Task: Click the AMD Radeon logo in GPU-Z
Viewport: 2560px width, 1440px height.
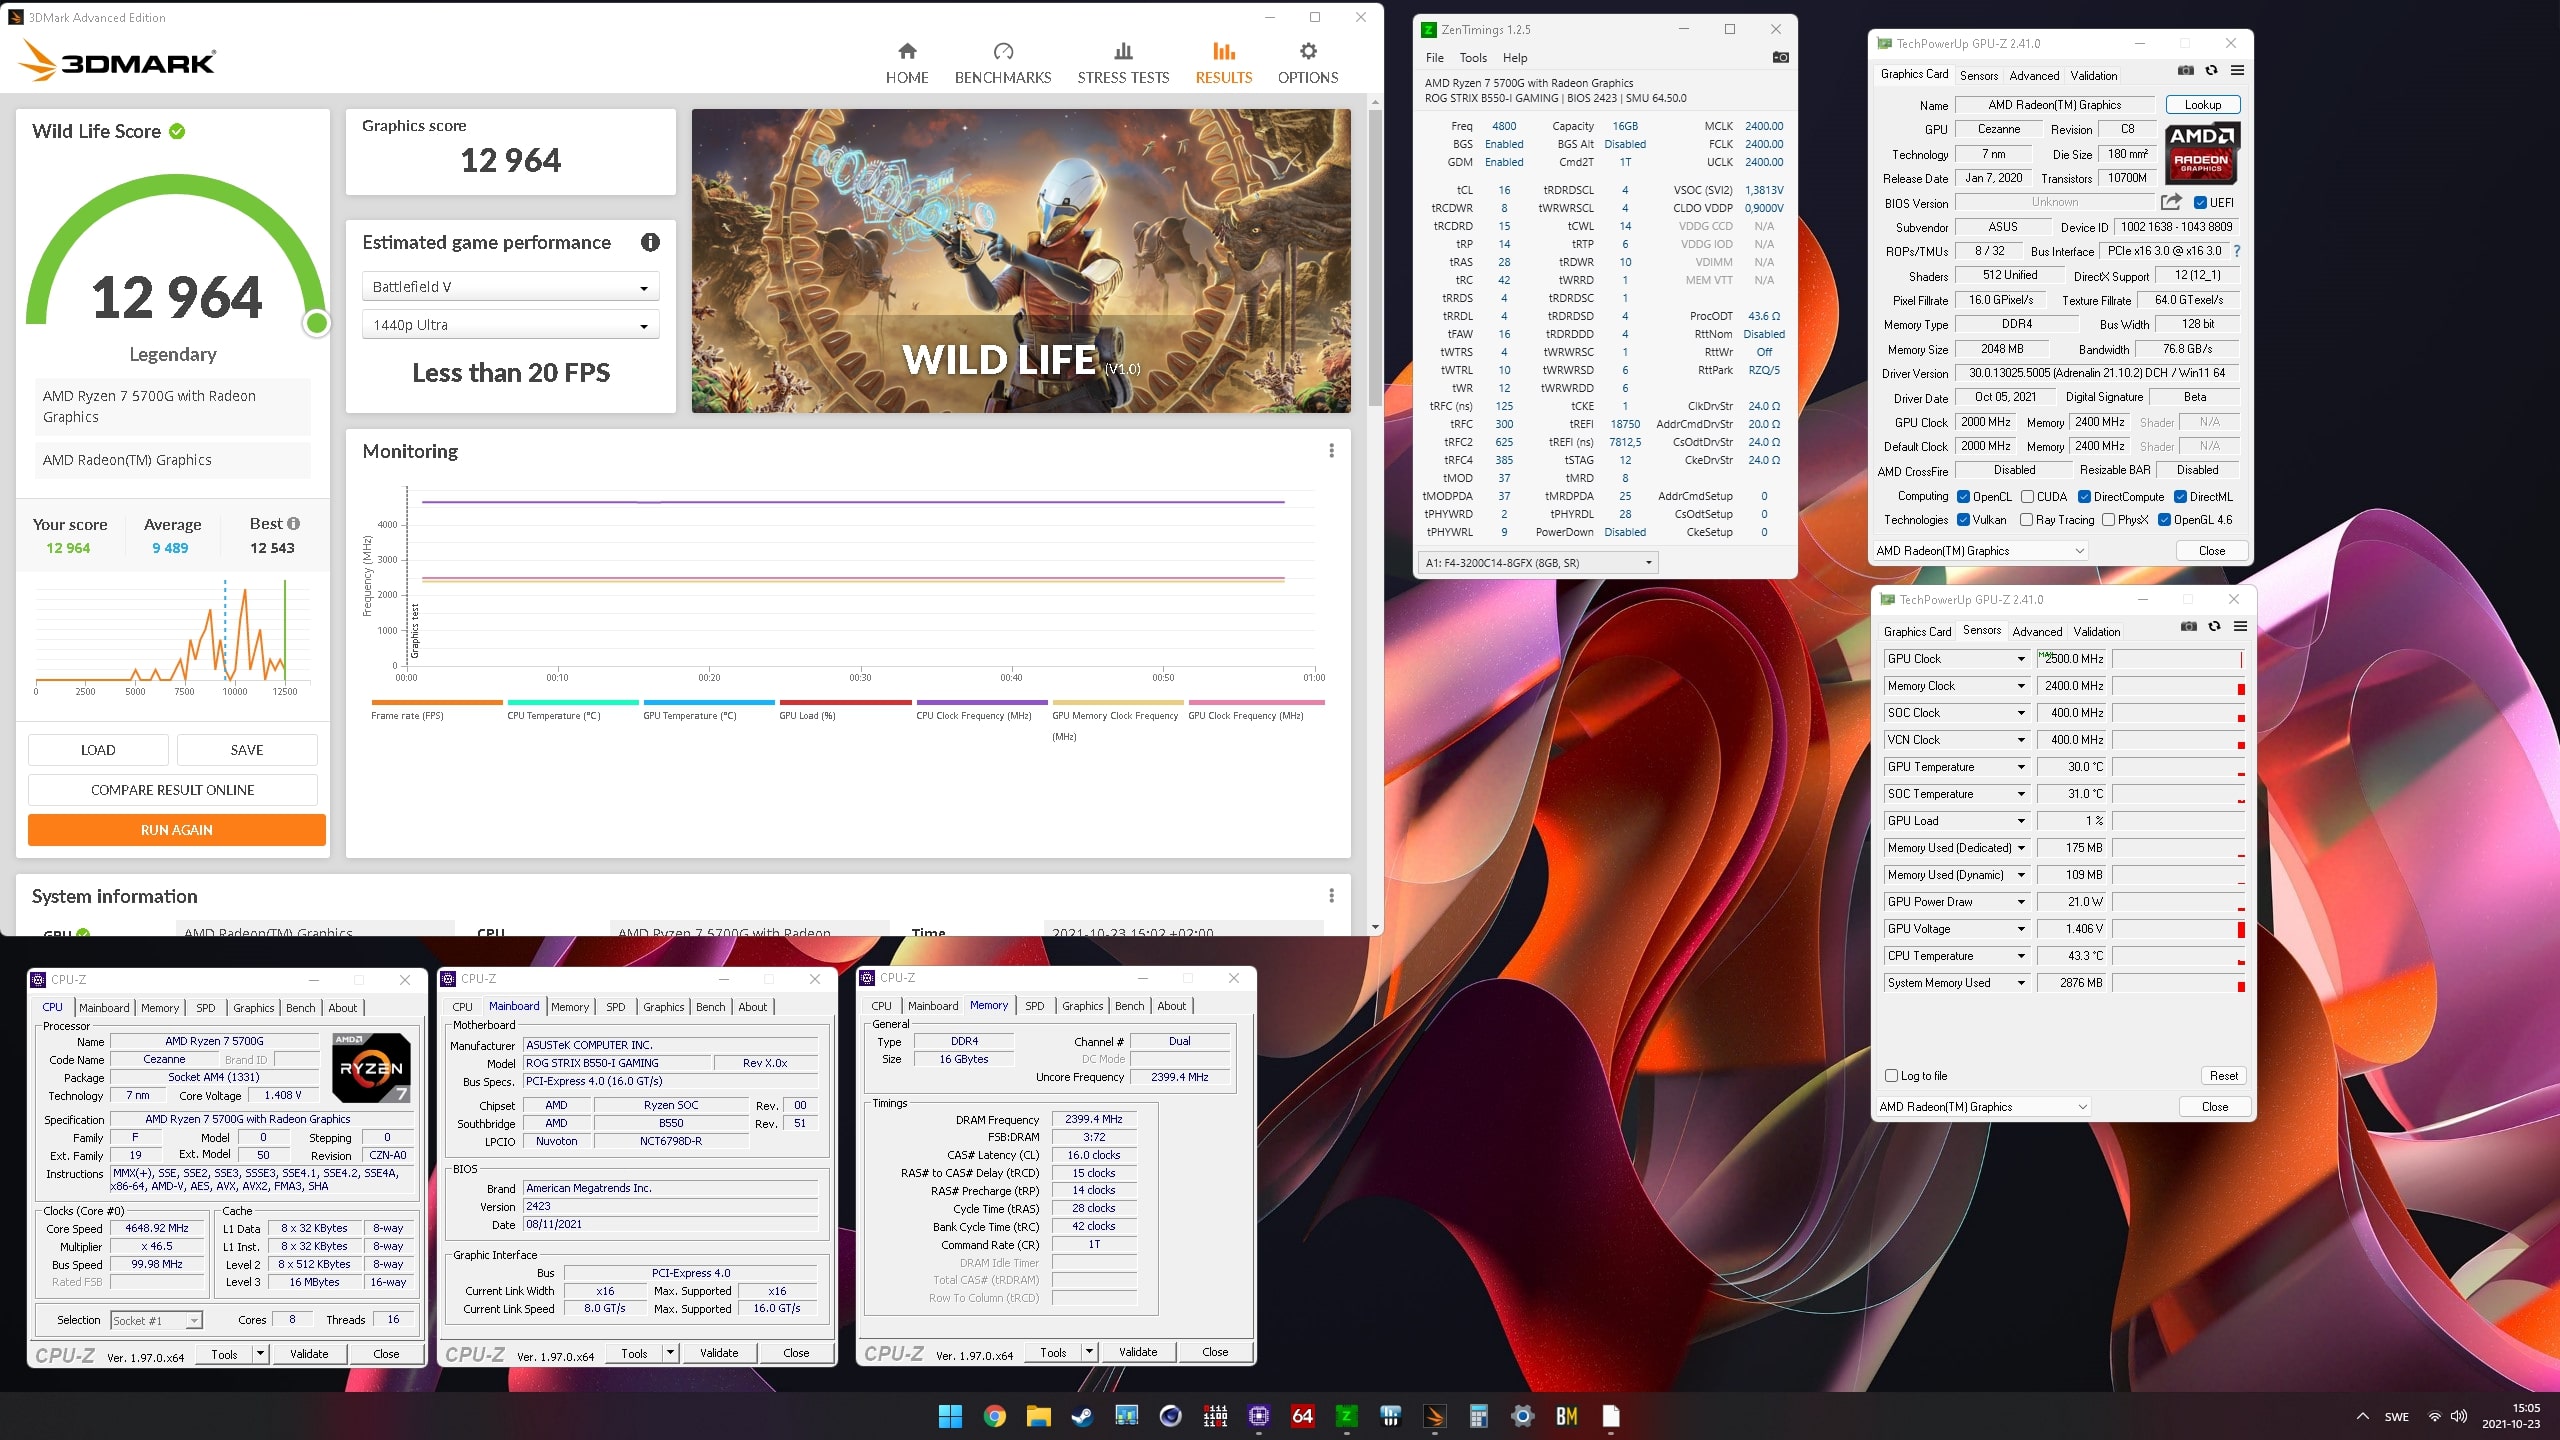Action: [2201, 153]
